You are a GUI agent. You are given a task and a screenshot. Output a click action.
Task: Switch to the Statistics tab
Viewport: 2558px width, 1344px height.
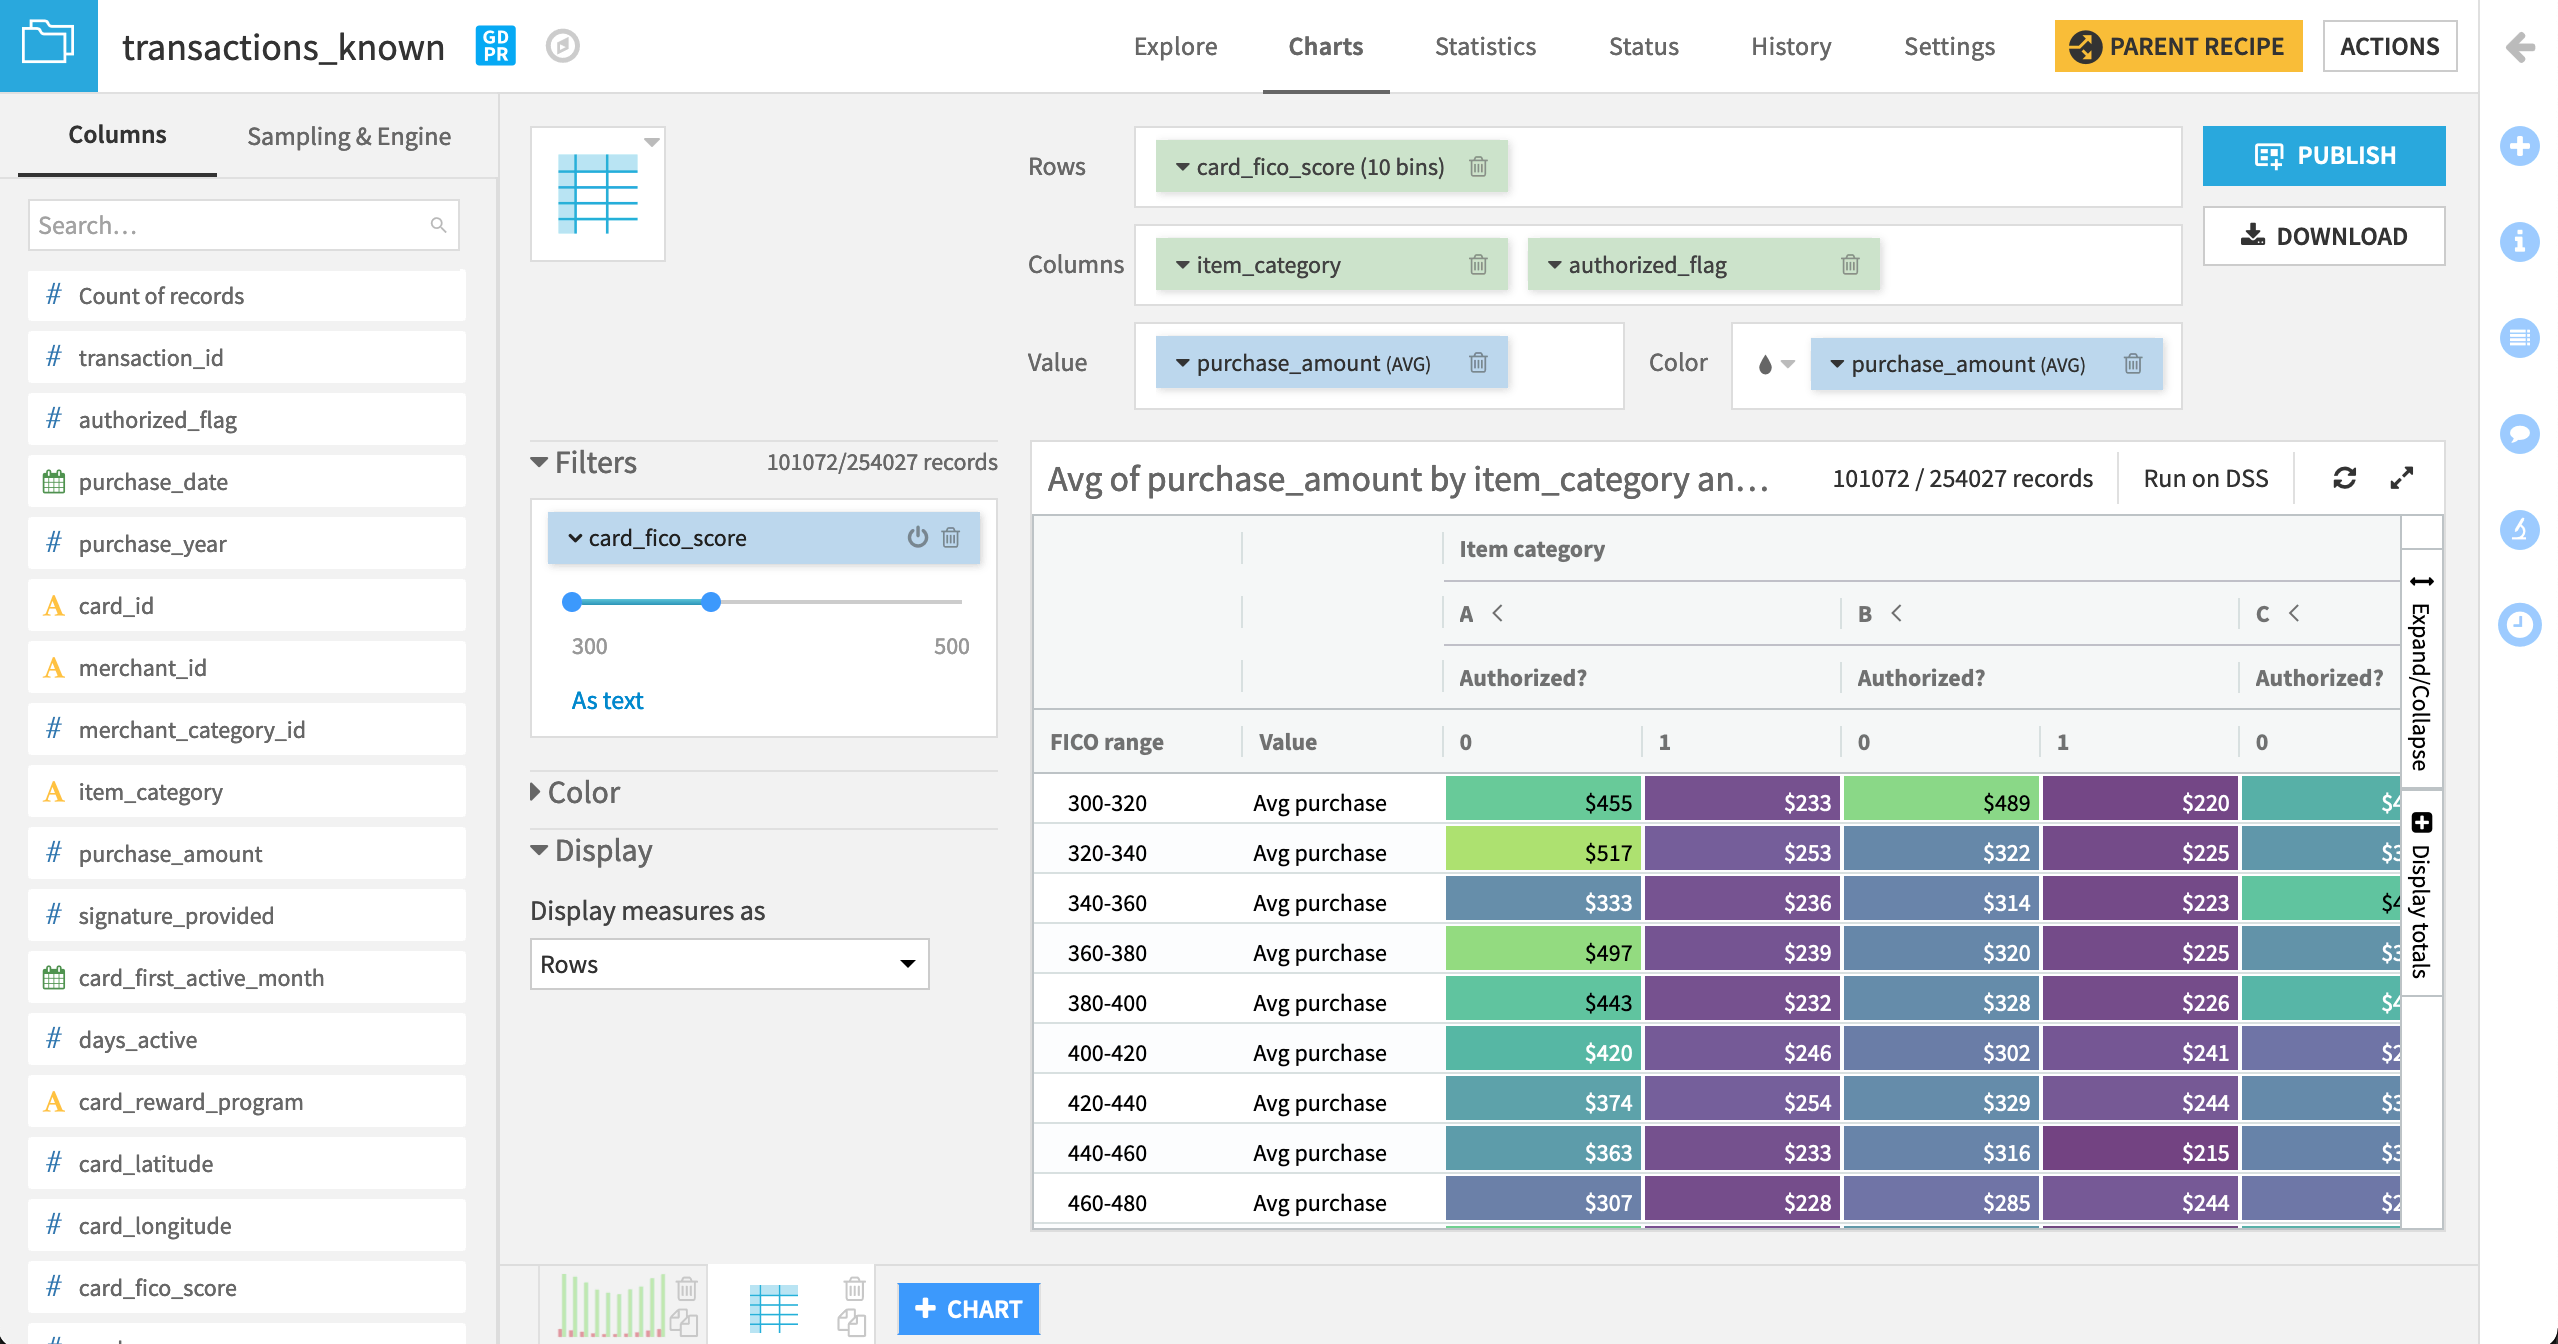pos(1484,46)
